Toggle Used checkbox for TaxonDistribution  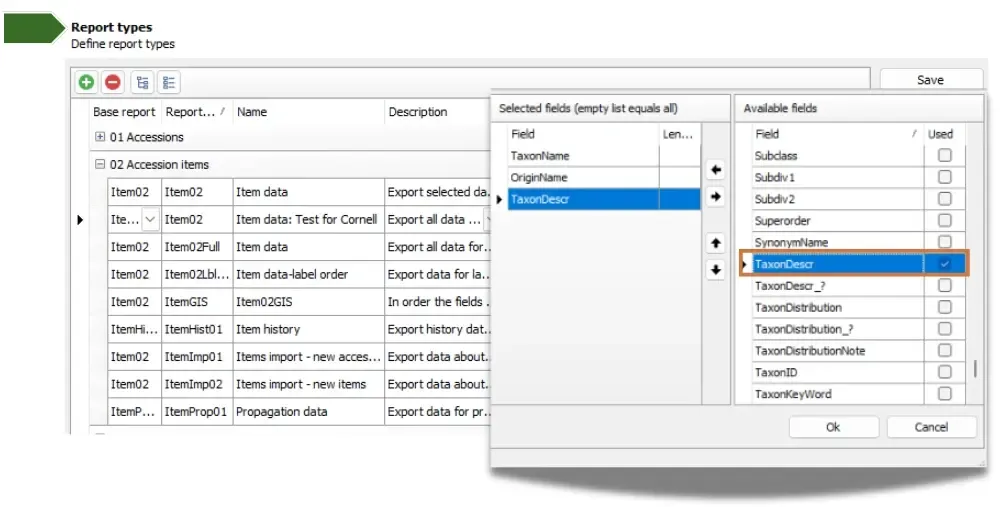pos(945,307)
